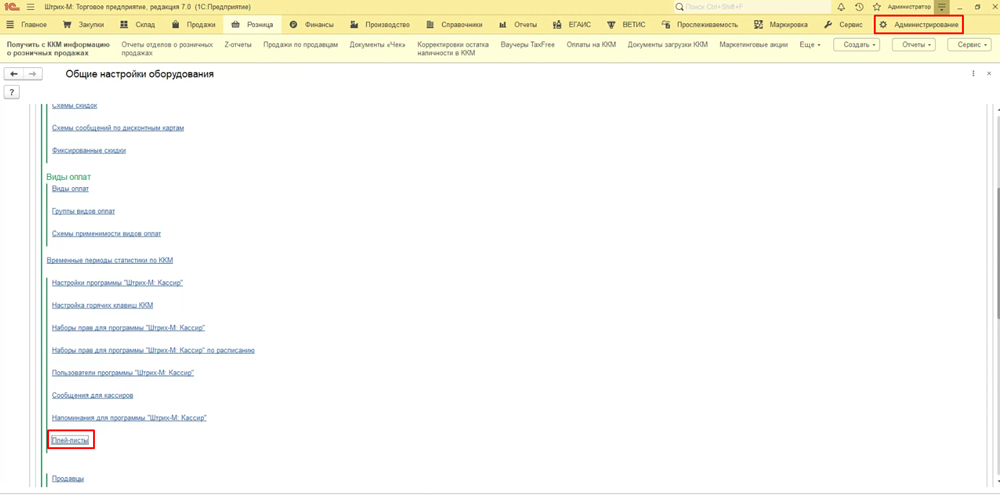Open Настройки программы "Штрих-М: Кассир"
Viewport: 1000px width, 498px height.
pos(117,282)
